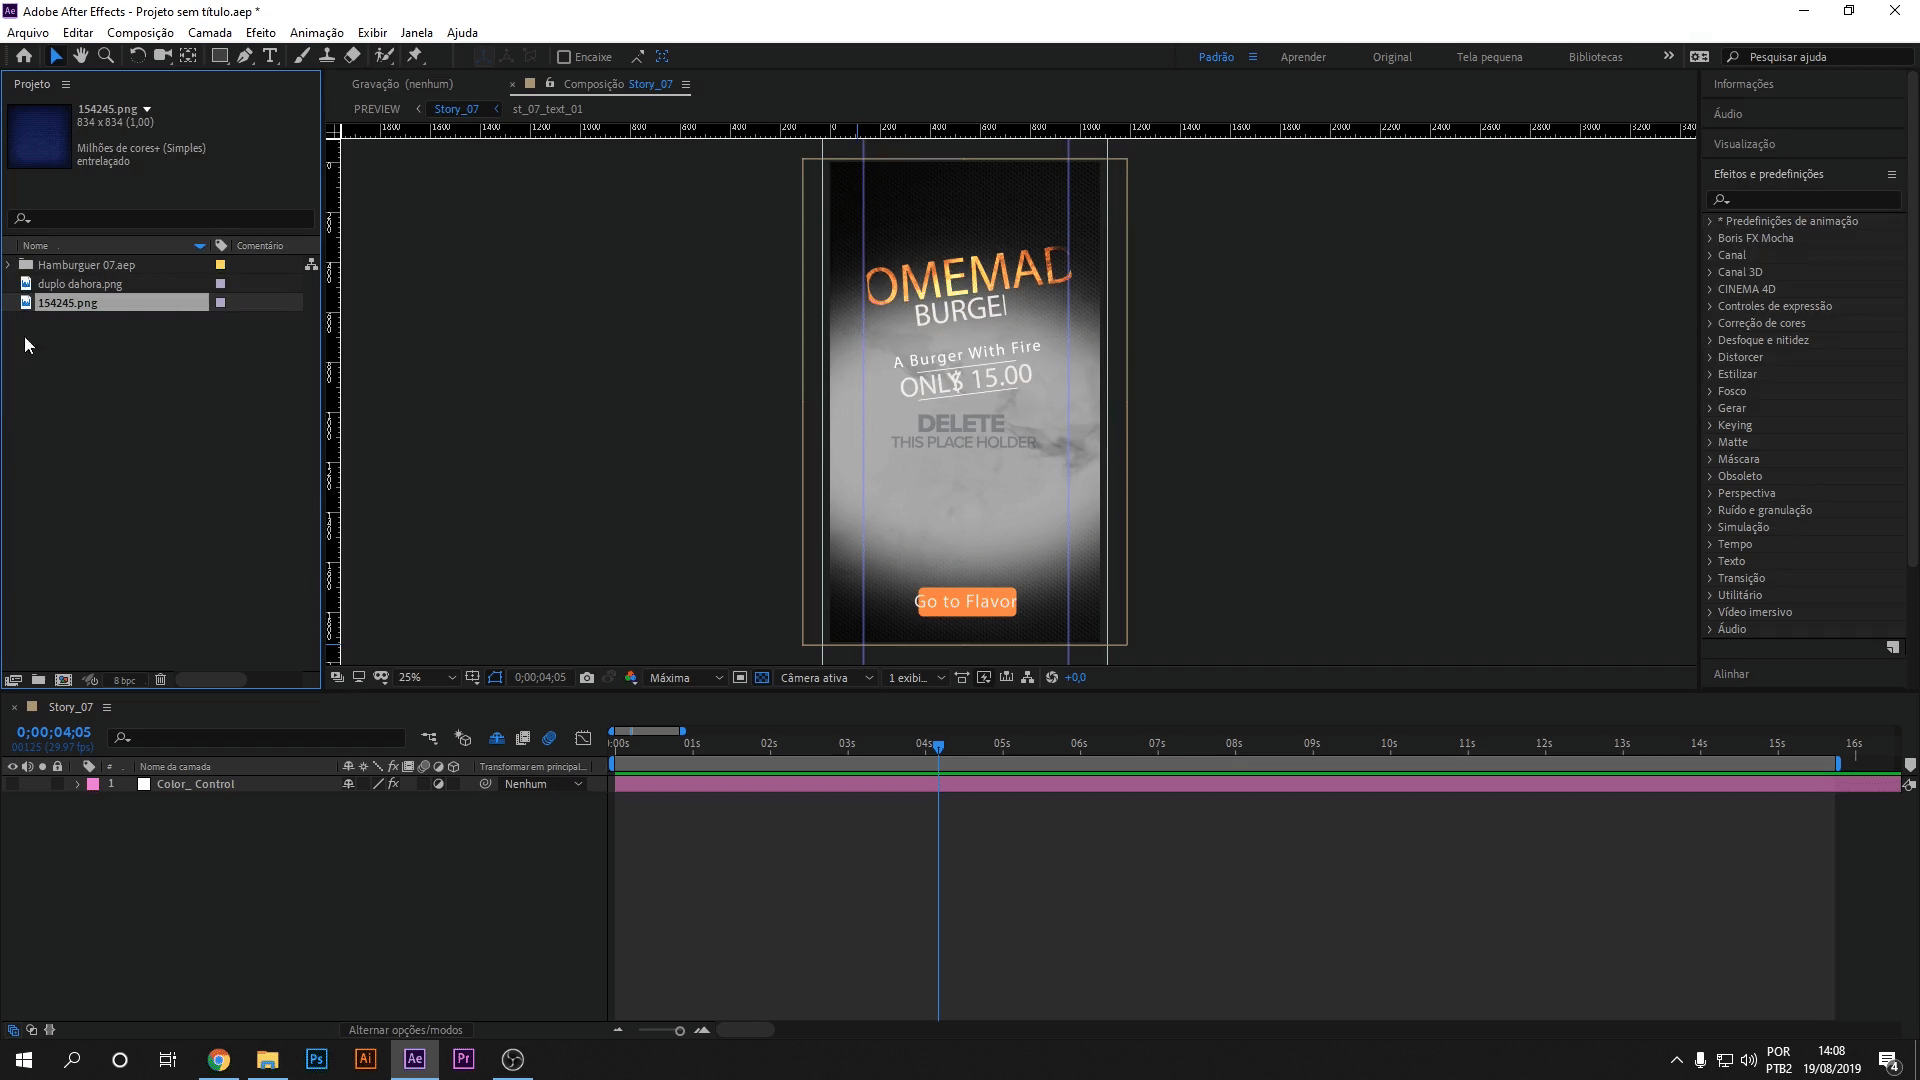Select the Horizontal Type tool
Image resolution: width=1920 pixels, height=1080 pixels.
[x=270, y=56]
